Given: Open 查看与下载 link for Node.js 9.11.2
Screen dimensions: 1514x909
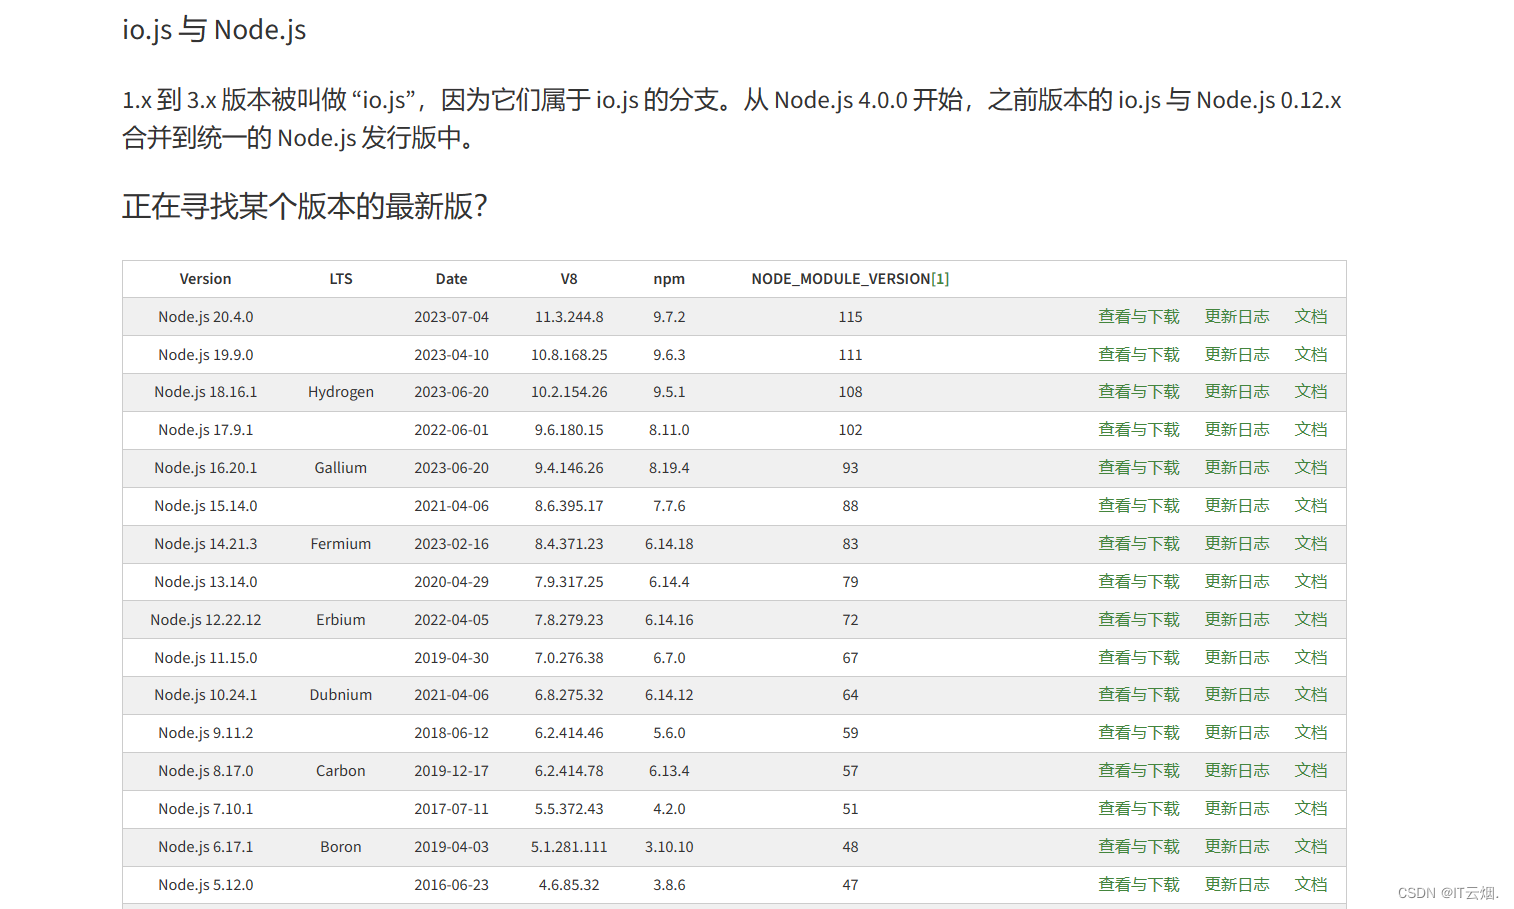Looking at the screenshot, I should click(x=1139, y=733).
